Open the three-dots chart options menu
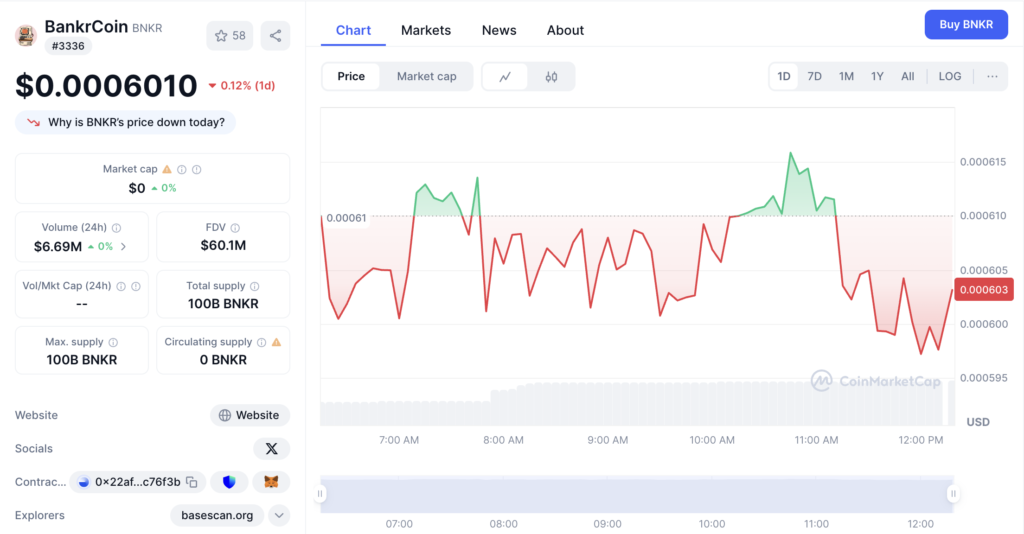This screenshot has height=534, width=1024. coord(992,76)
